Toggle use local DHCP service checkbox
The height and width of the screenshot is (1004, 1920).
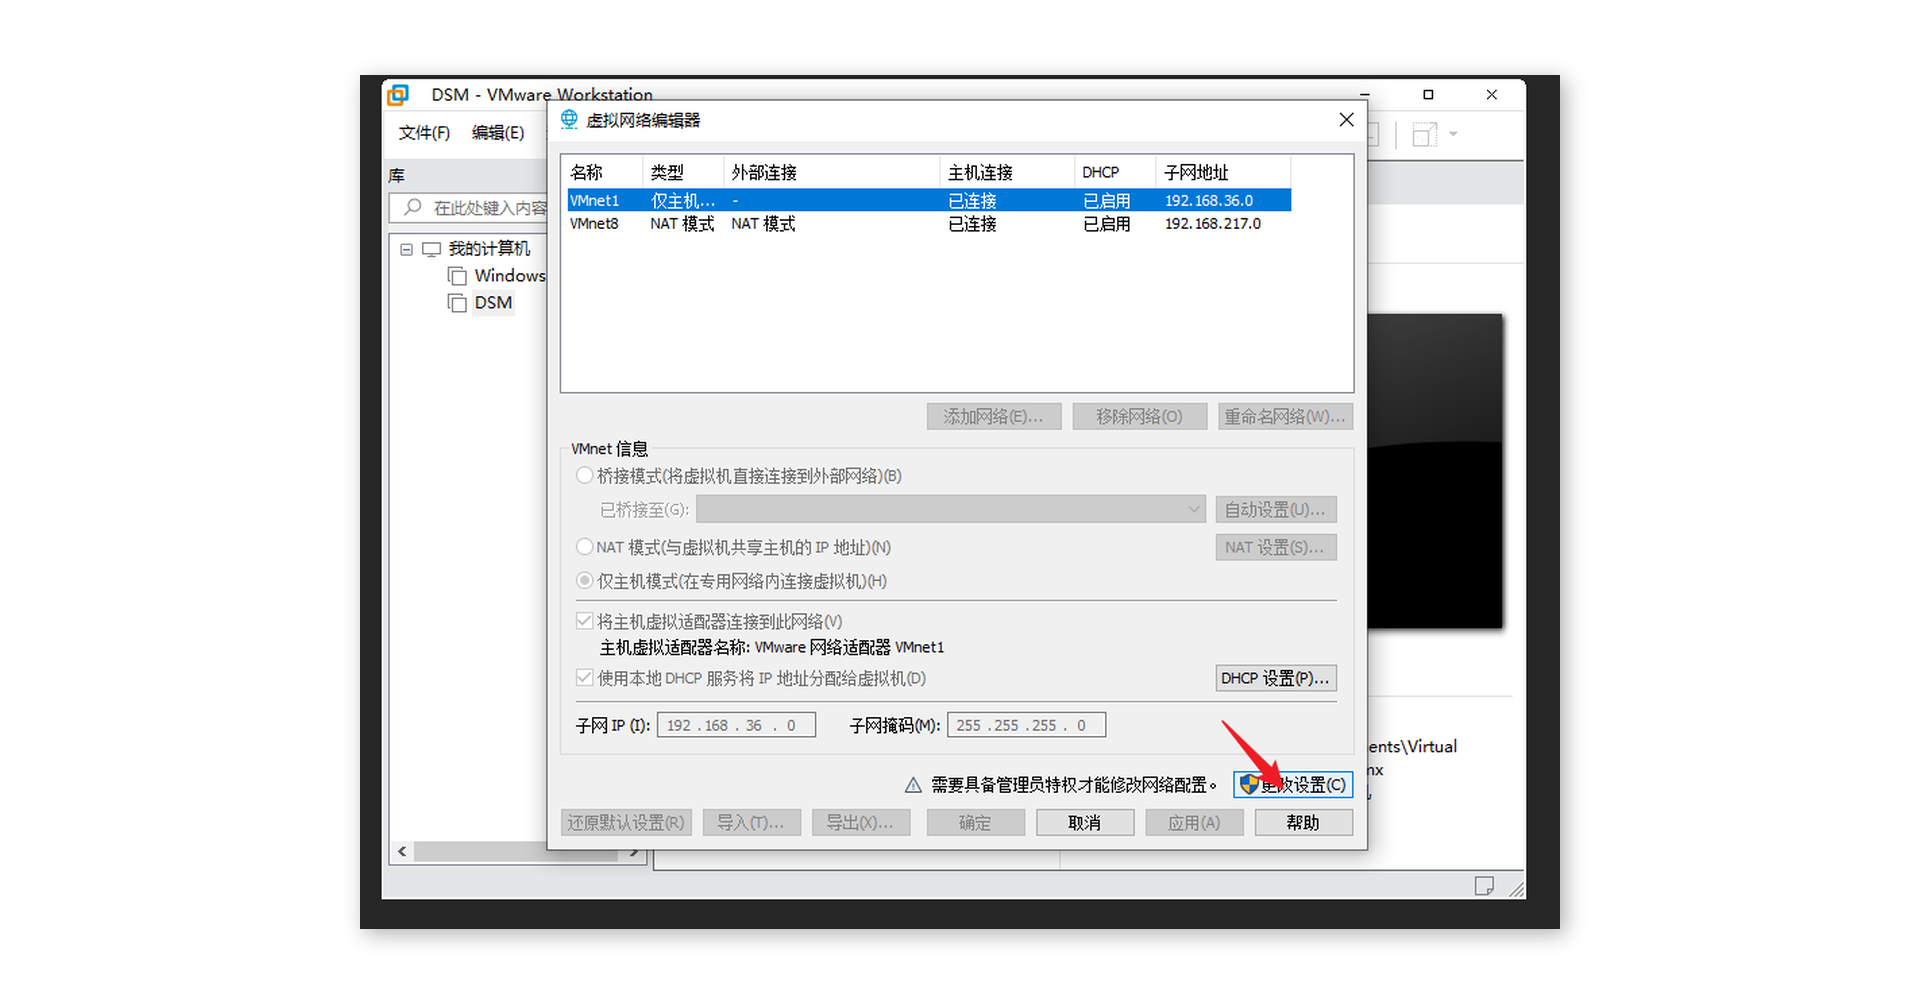click(x=585, y=678)
